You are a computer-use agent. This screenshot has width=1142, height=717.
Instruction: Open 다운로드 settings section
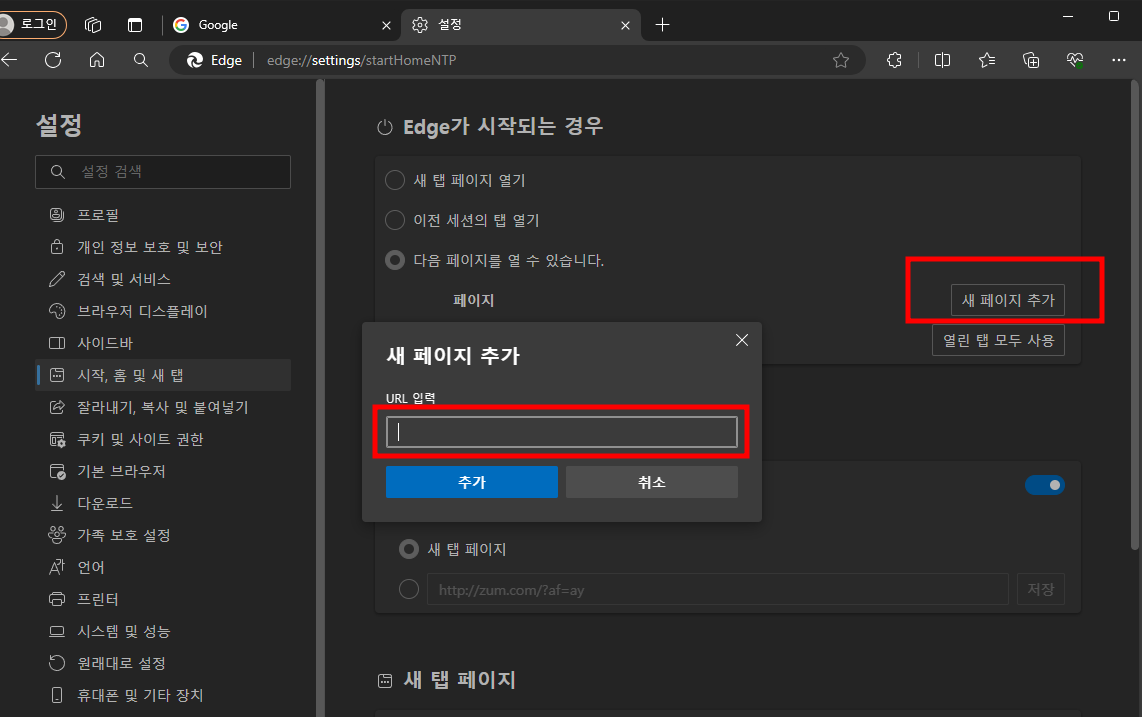(163, 504)
